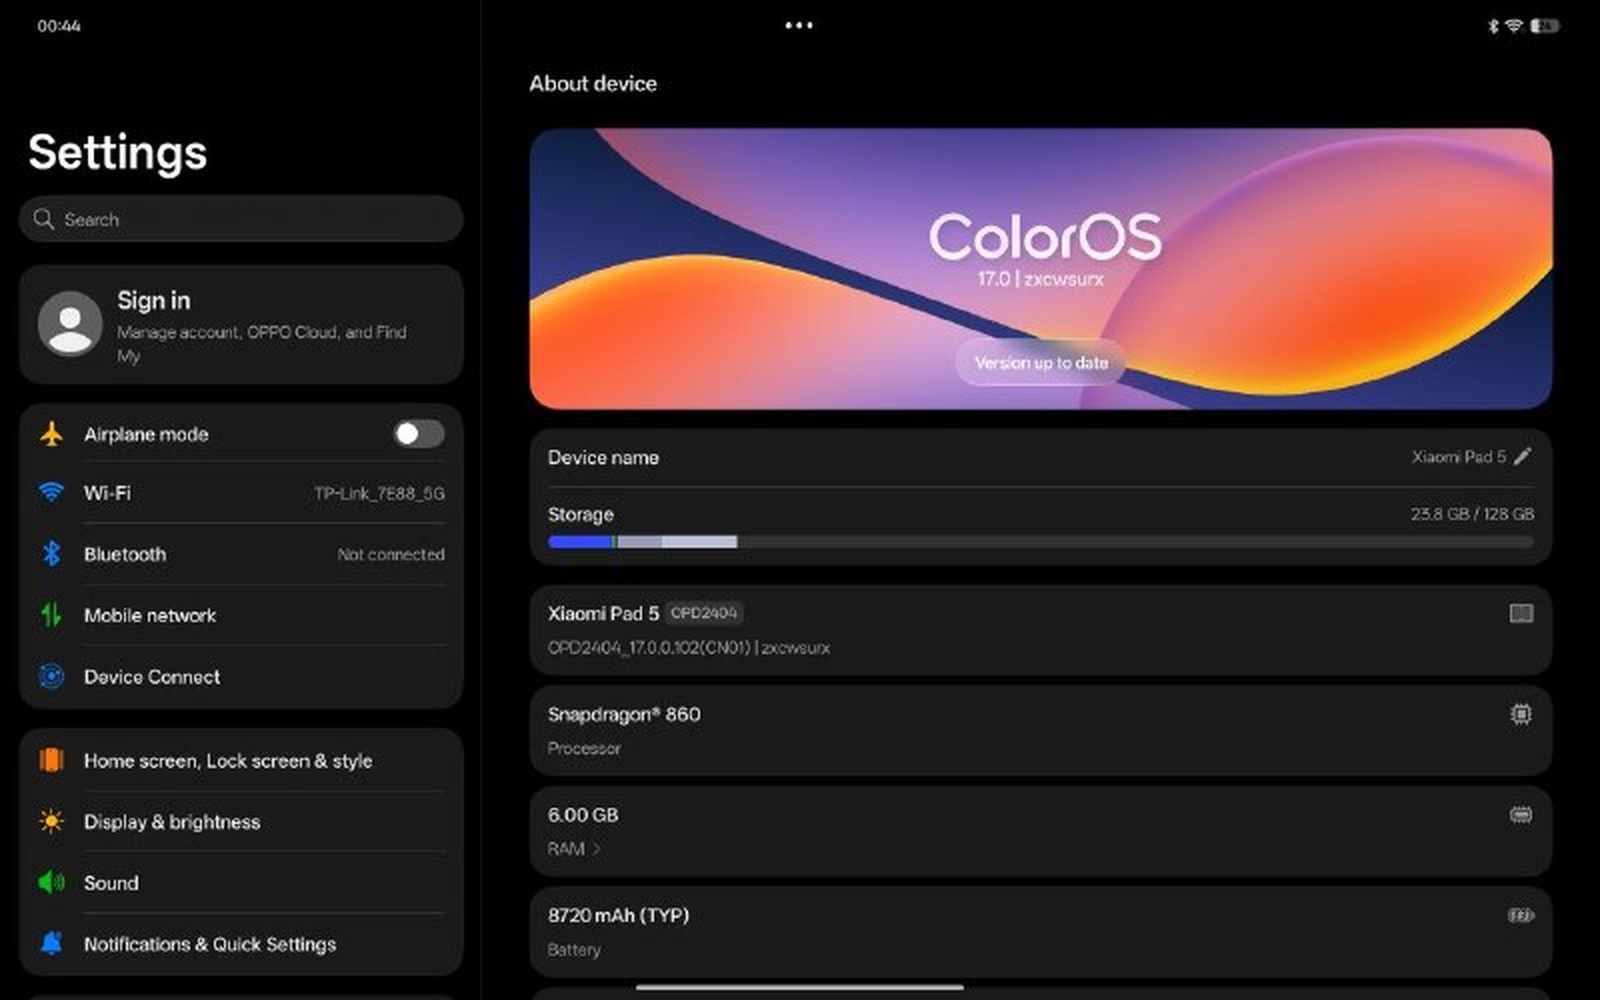Click the 00:44 clock in status bar
This screenshot has height=1000, width=1600.
point(59,26)
